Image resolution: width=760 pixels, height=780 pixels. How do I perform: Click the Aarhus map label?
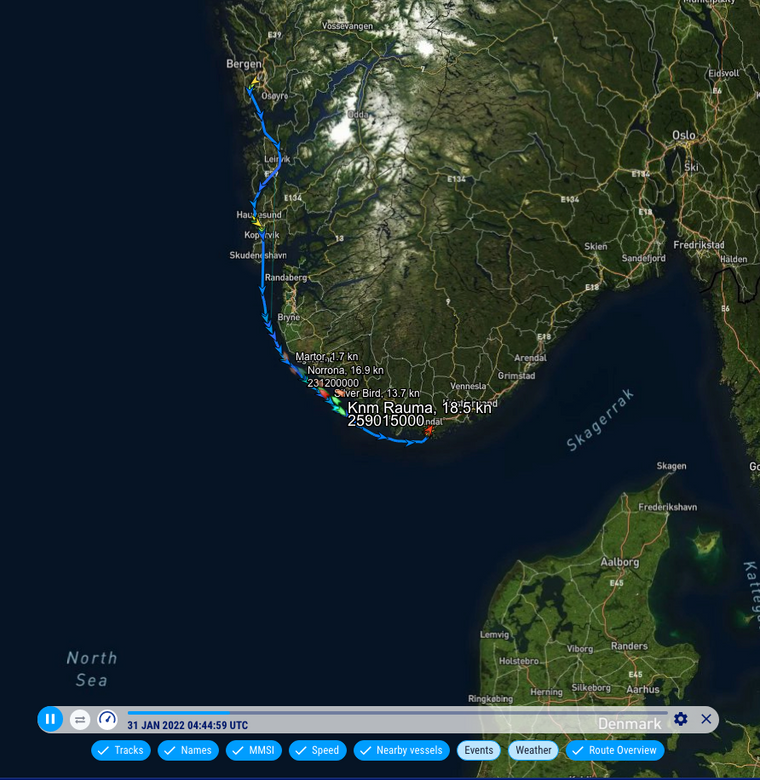click(643, 689)
